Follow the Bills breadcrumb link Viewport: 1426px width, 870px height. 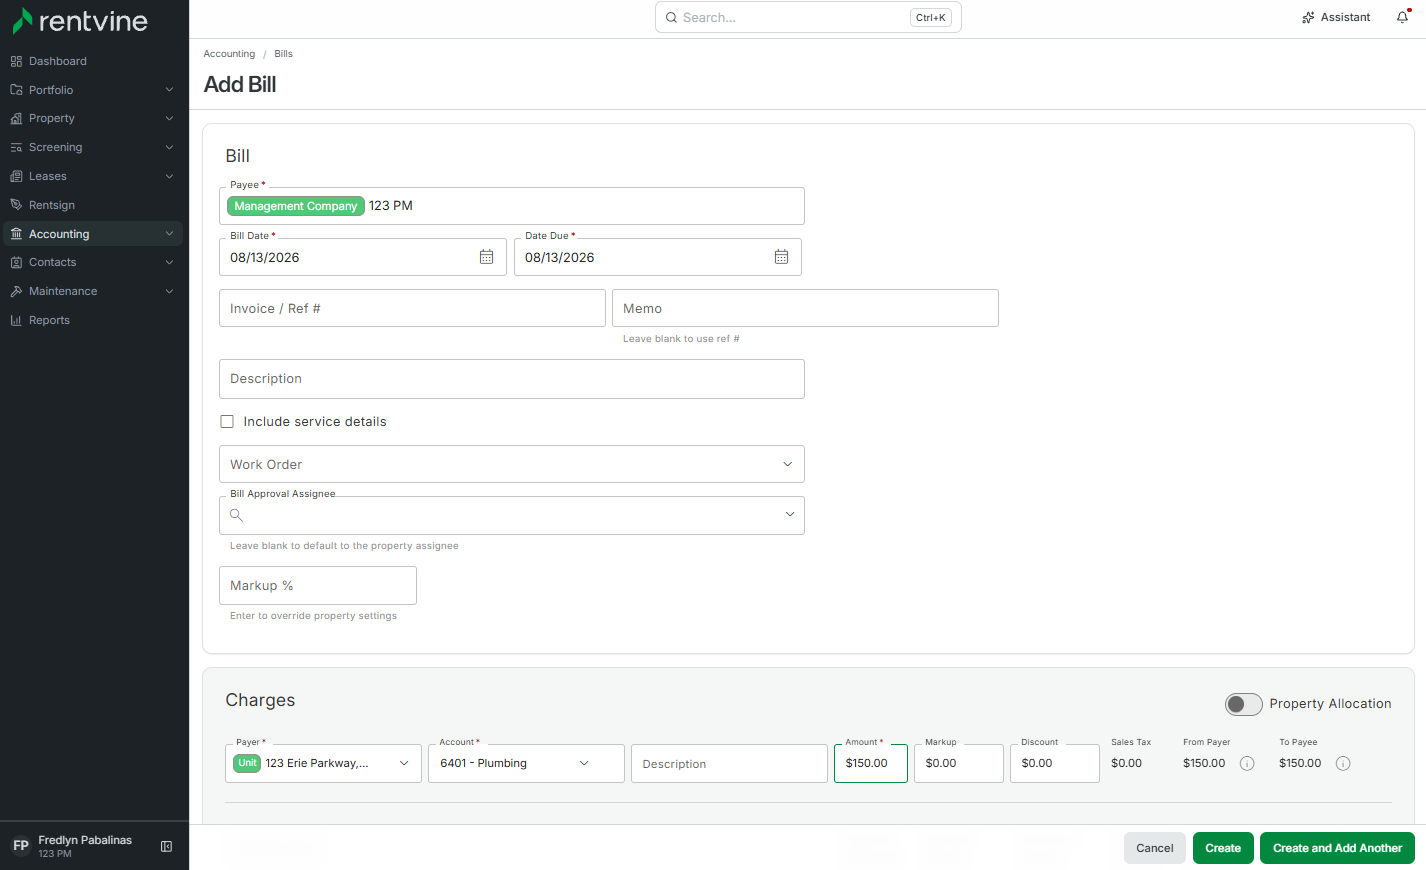[x=284, y=54]
